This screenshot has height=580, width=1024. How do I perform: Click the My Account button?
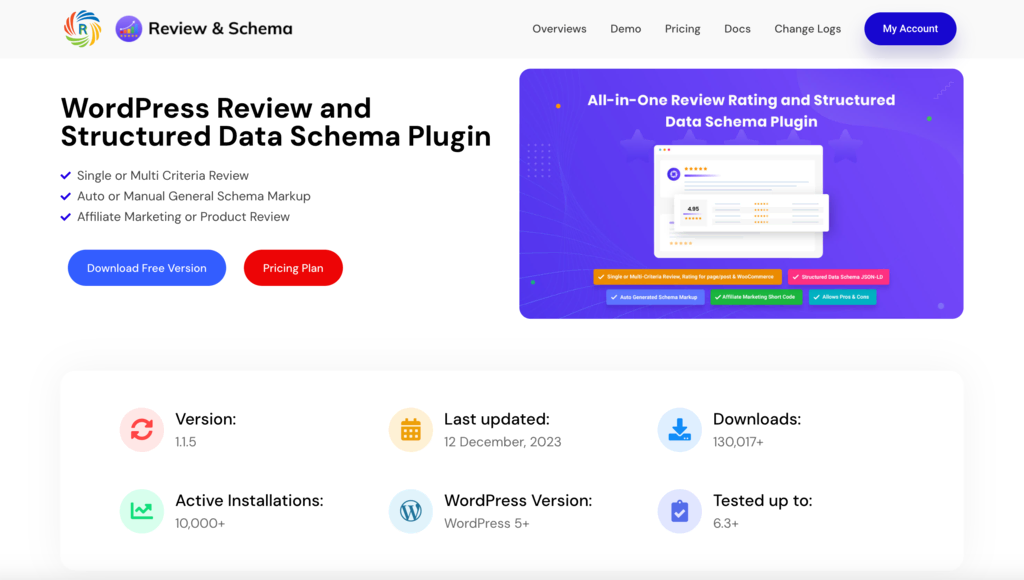(x=910, y=29)
